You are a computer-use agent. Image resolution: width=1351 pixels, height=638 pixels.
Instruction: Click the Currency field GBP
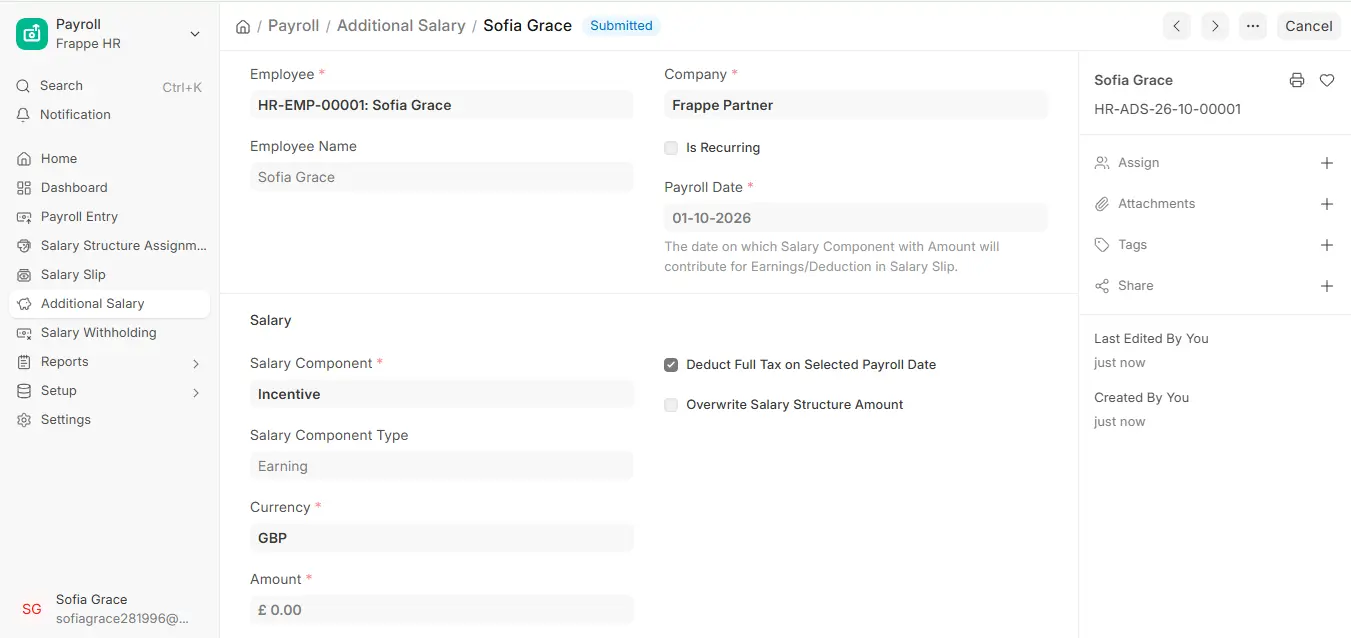(x=441, y=538)
